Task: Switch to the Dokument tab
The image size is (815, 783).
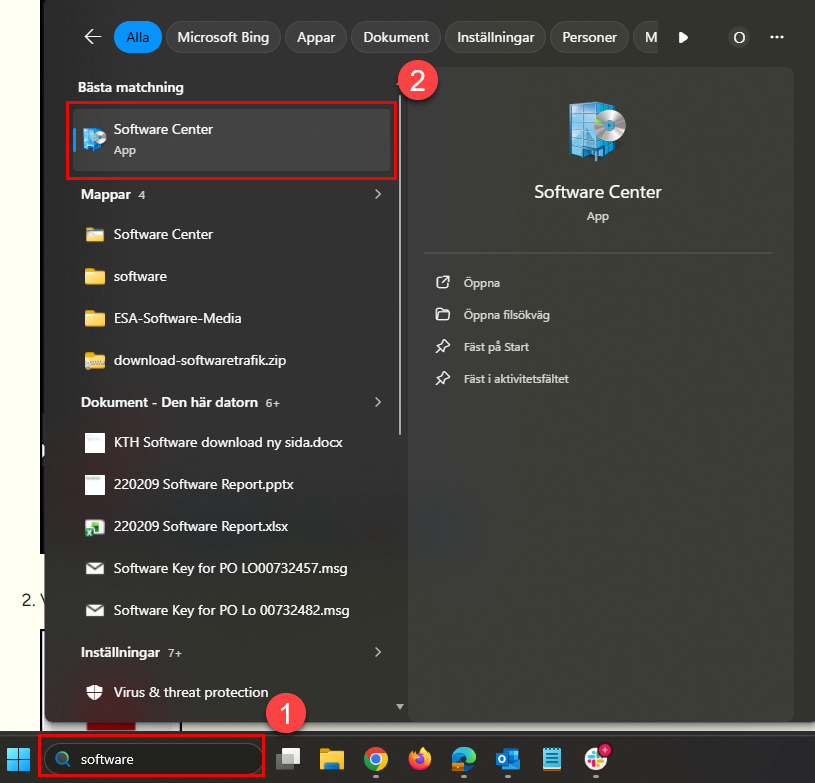Action: click(x=396, y=37)
